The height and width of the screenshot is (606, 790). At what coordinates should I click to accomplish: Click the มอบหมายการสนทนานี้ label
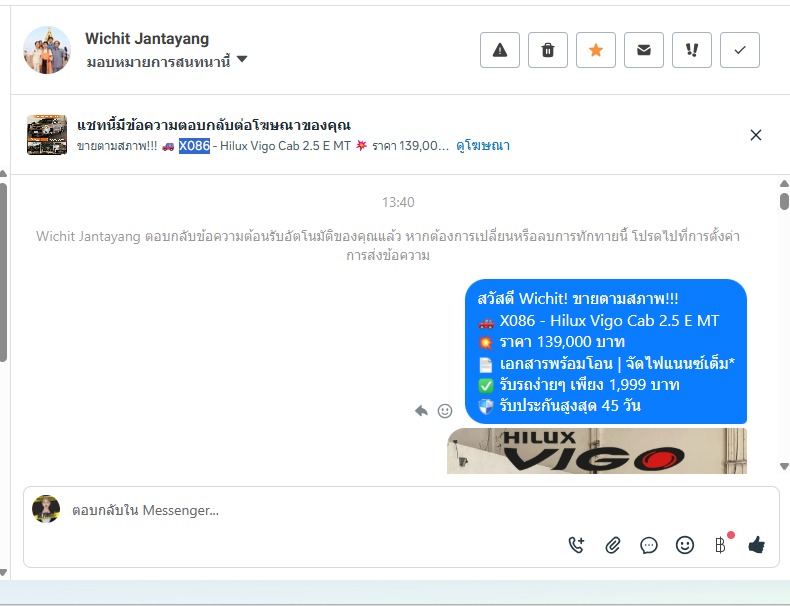tap(158, 62)
